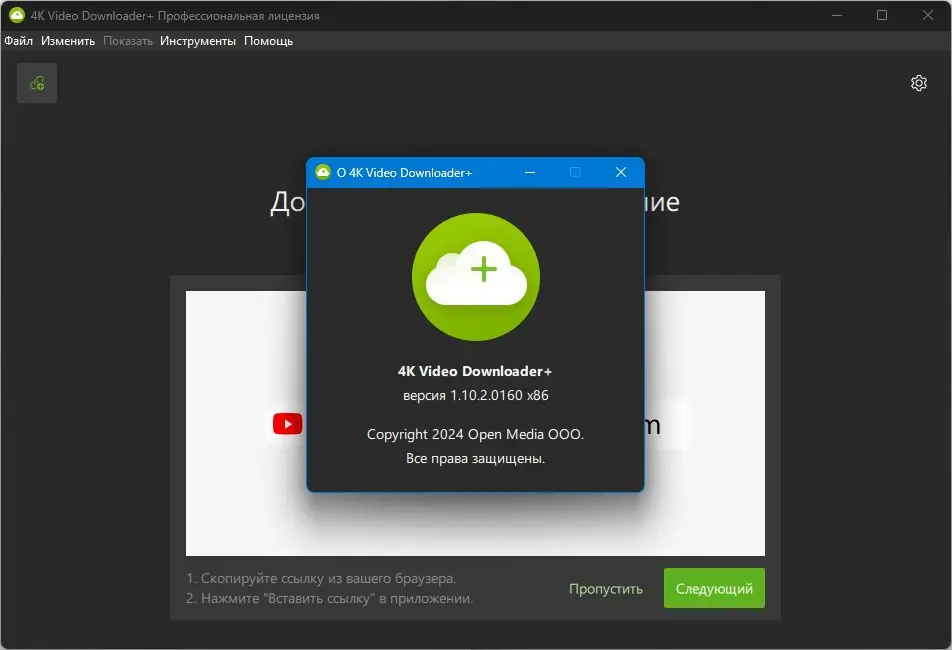Maximize the main 4K Video Downloader+ window
This screenshot has width=952, height=650.
click(x=882, y=15)
